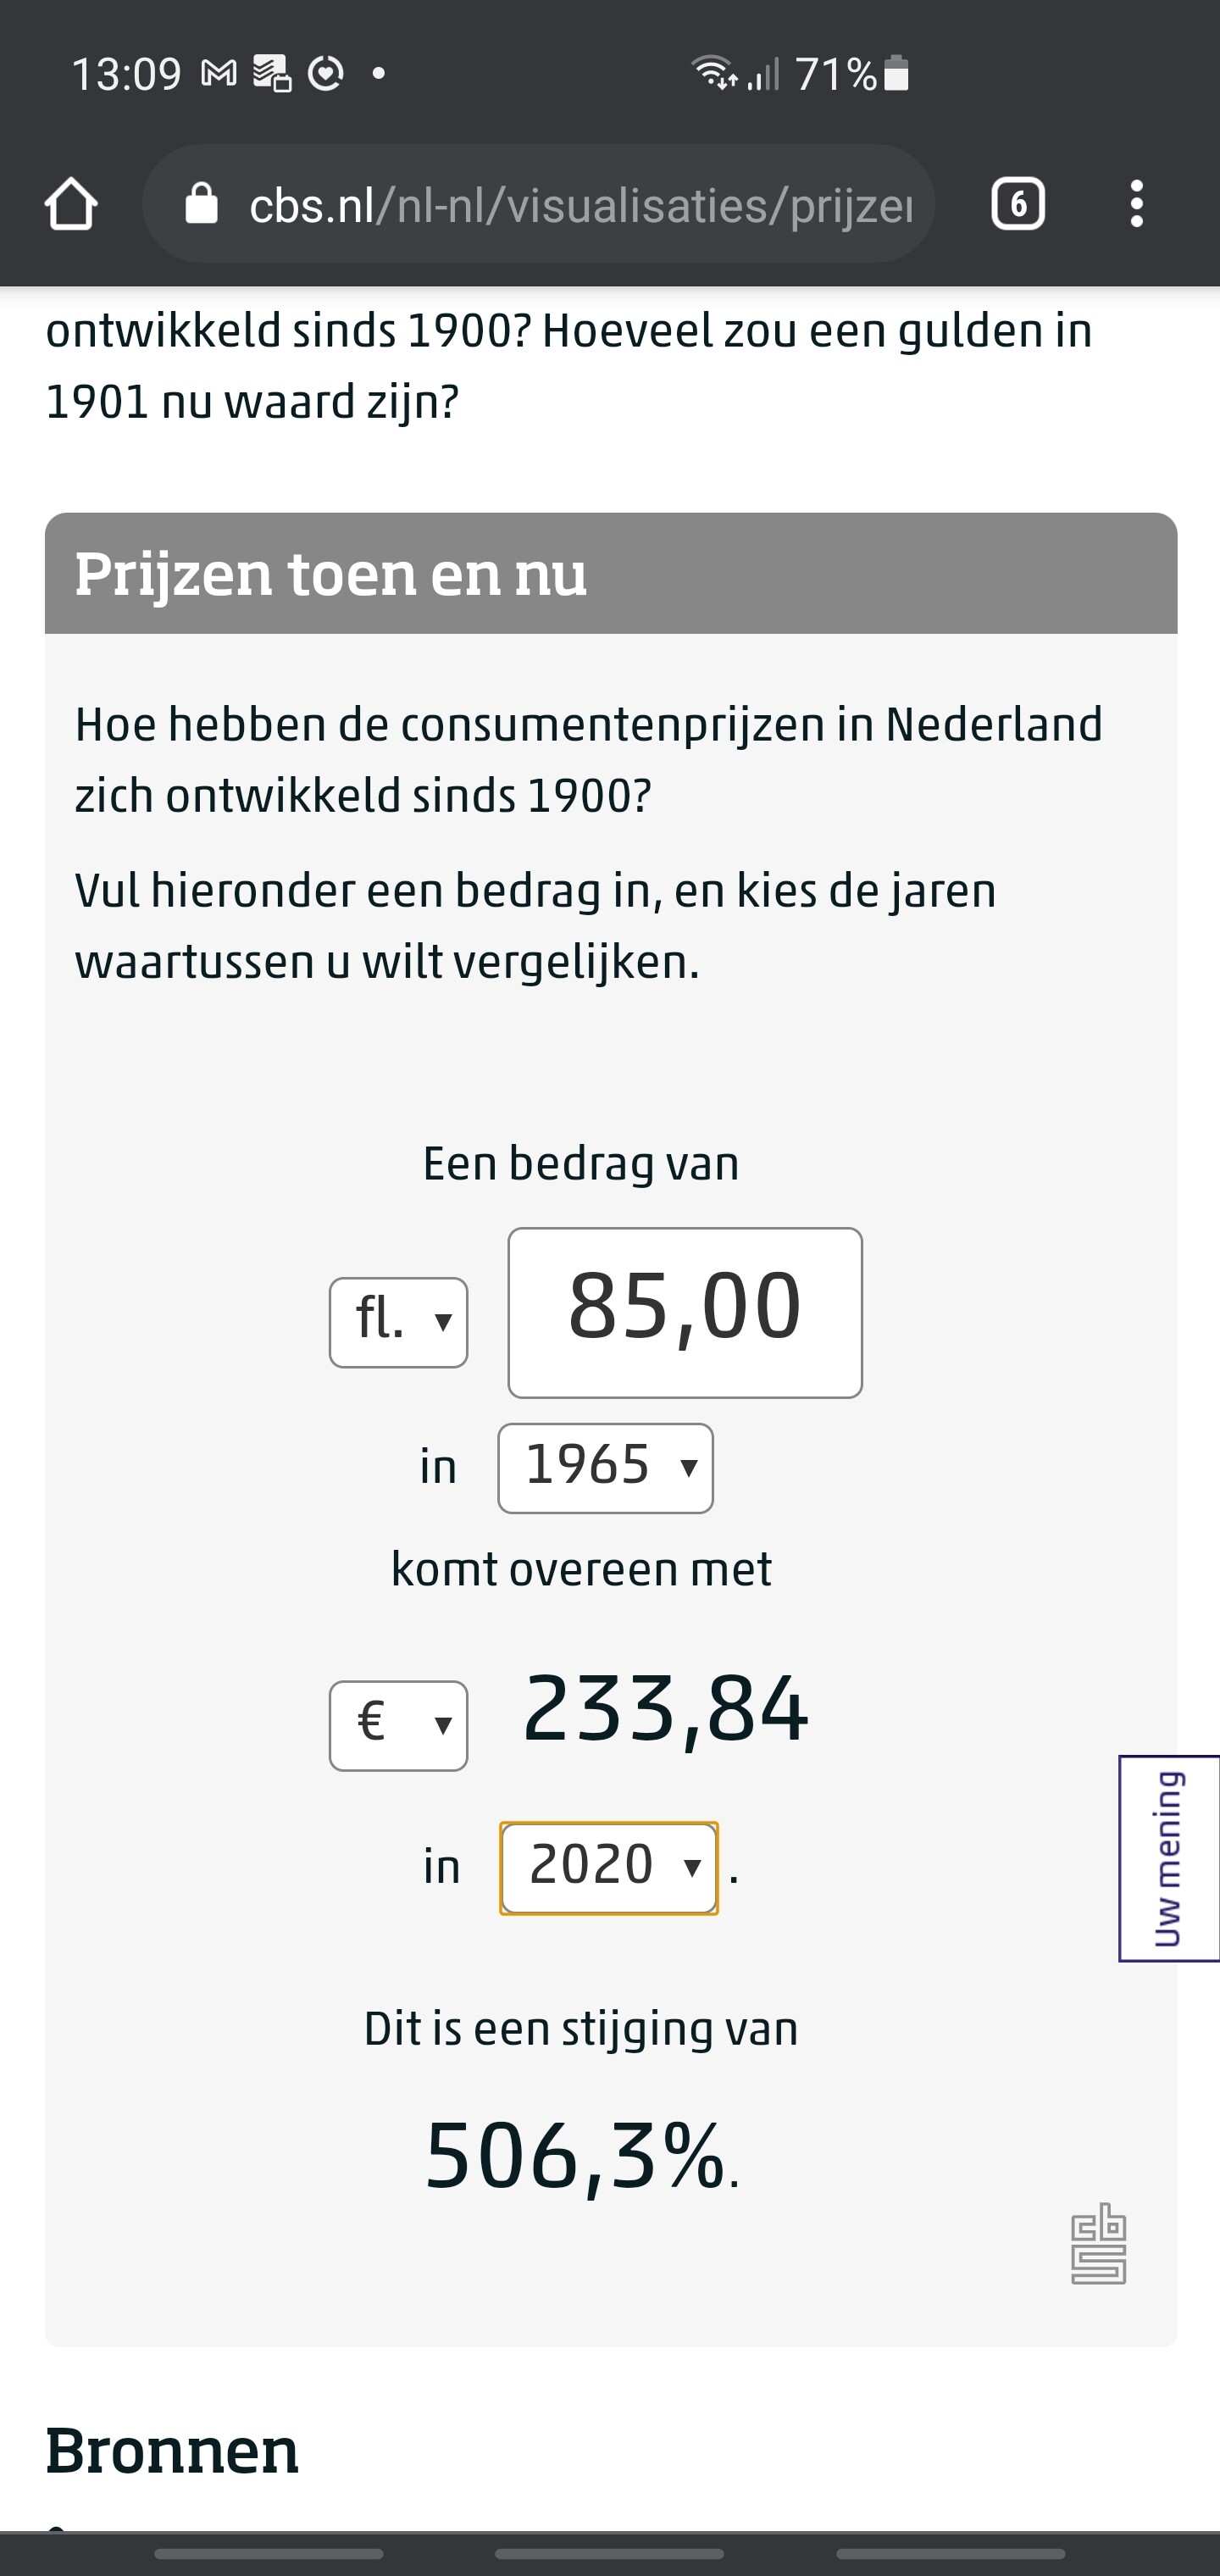The height and width of the screenshot is (2576, 1220).
Task: Tap the converted result 233,84
Action: point(665,1711)
